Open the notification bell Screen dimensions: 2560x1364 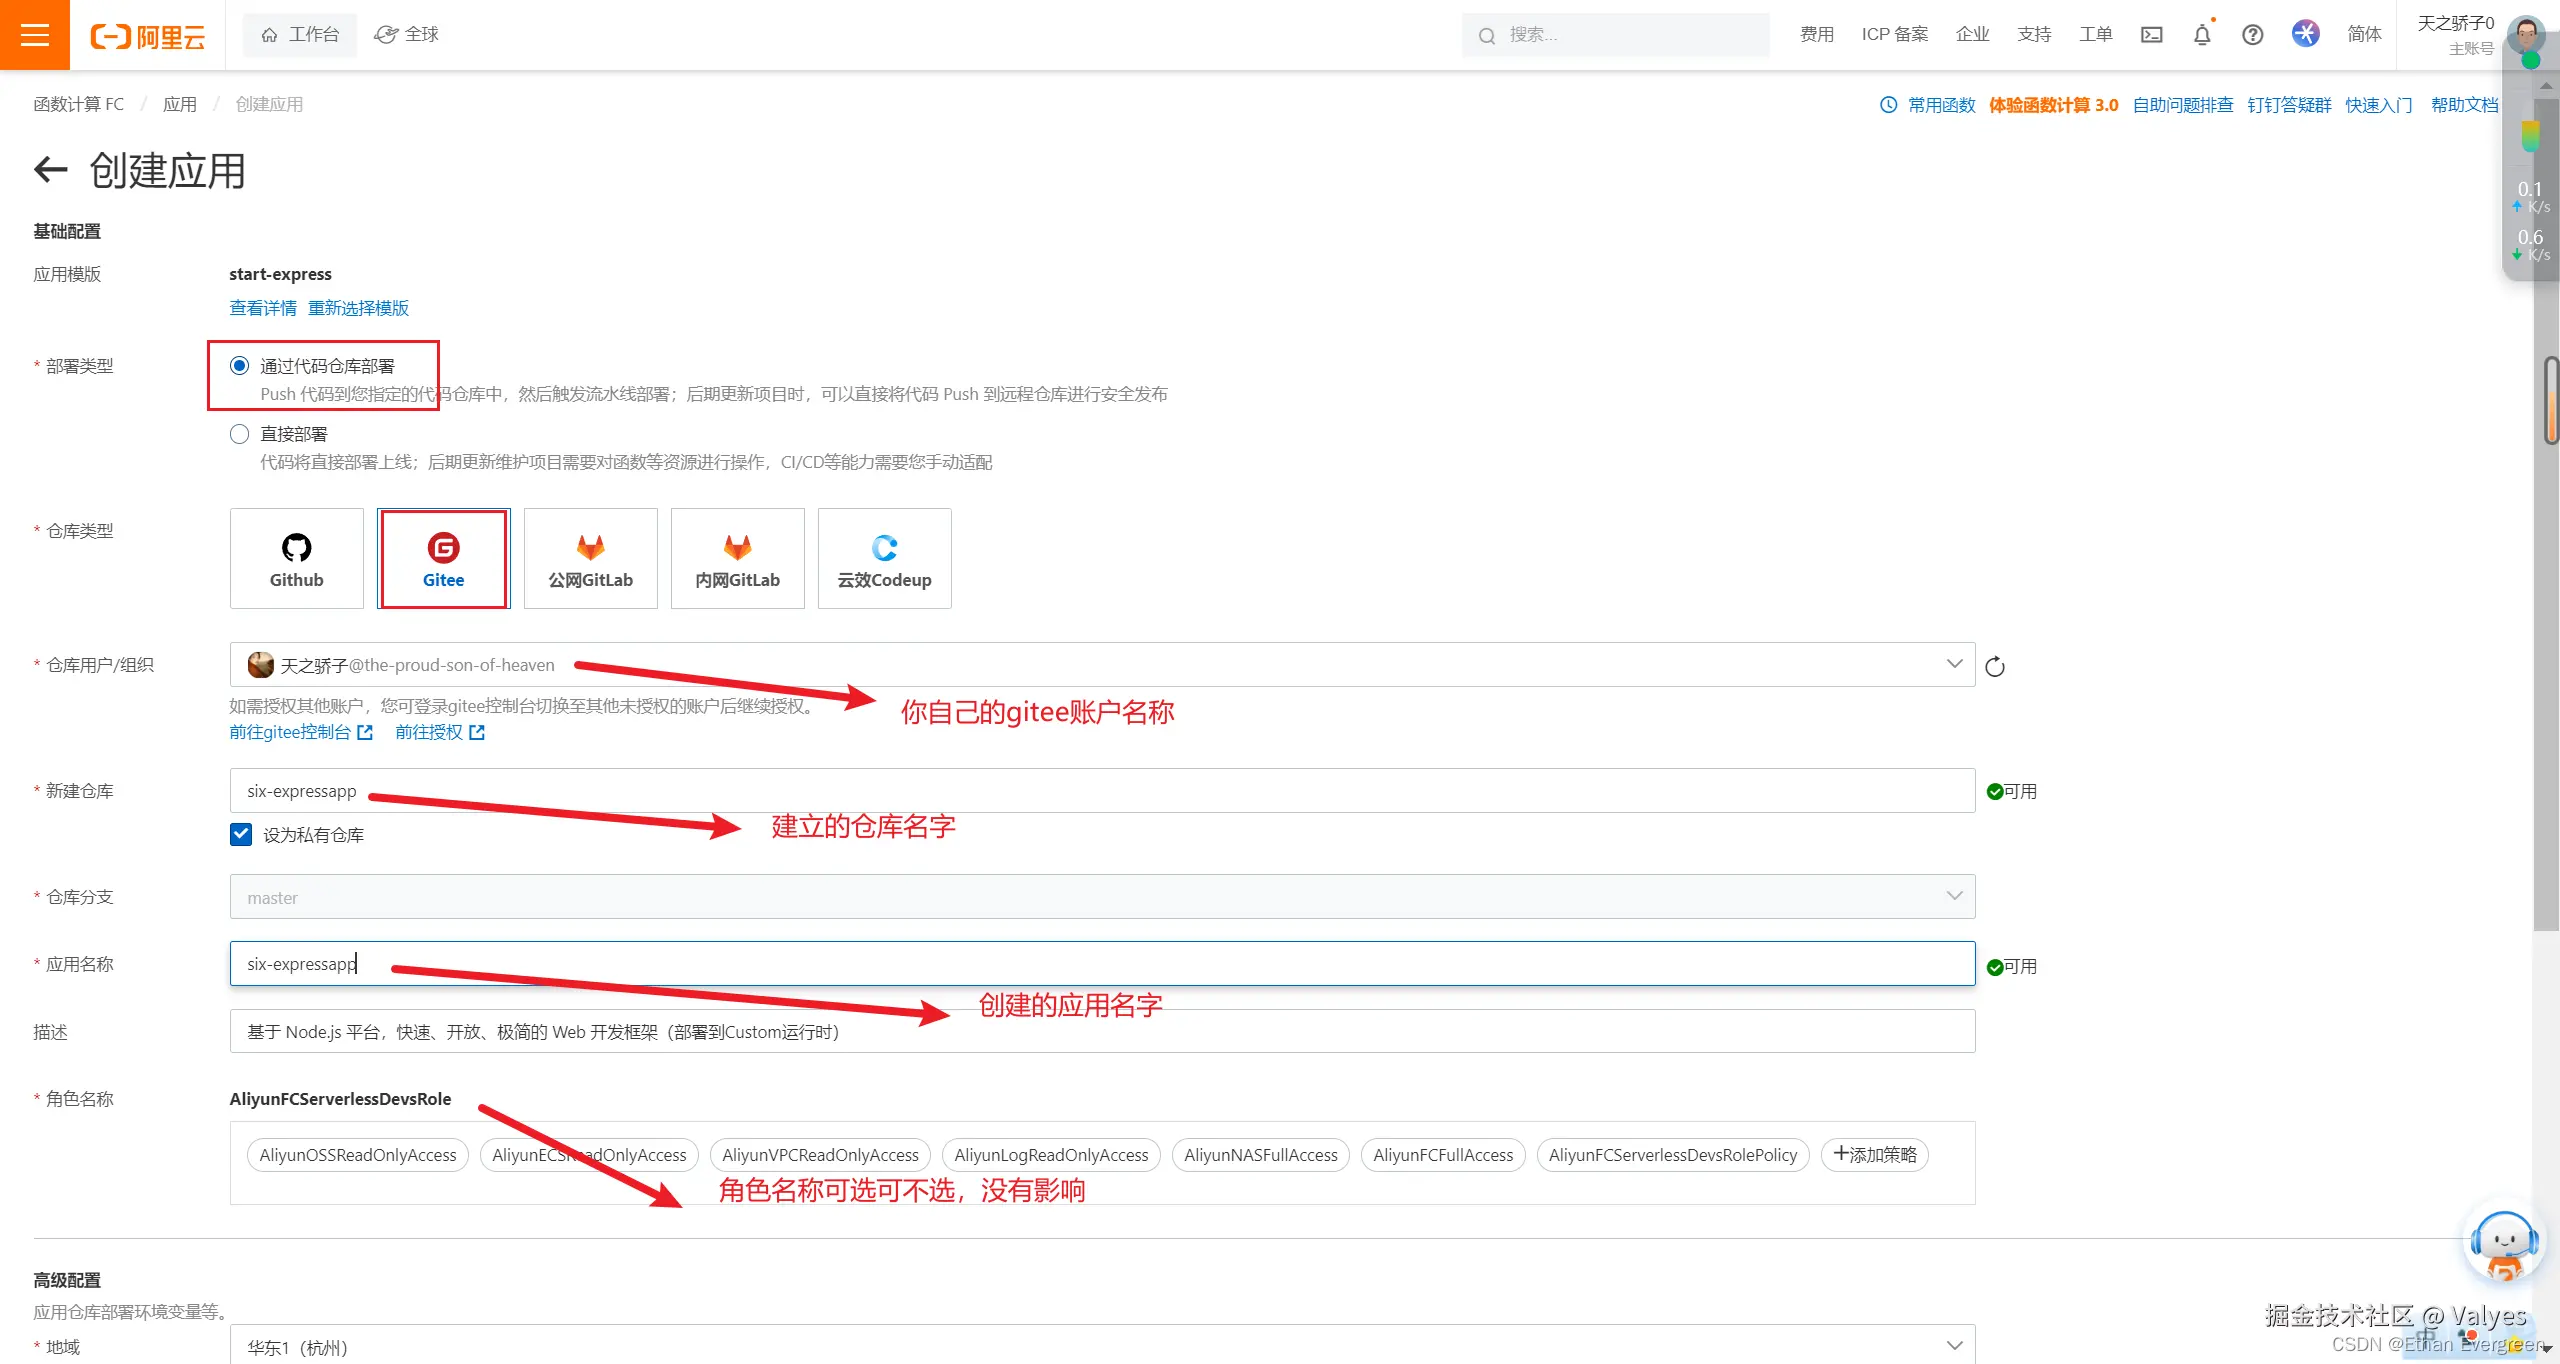2202,35
